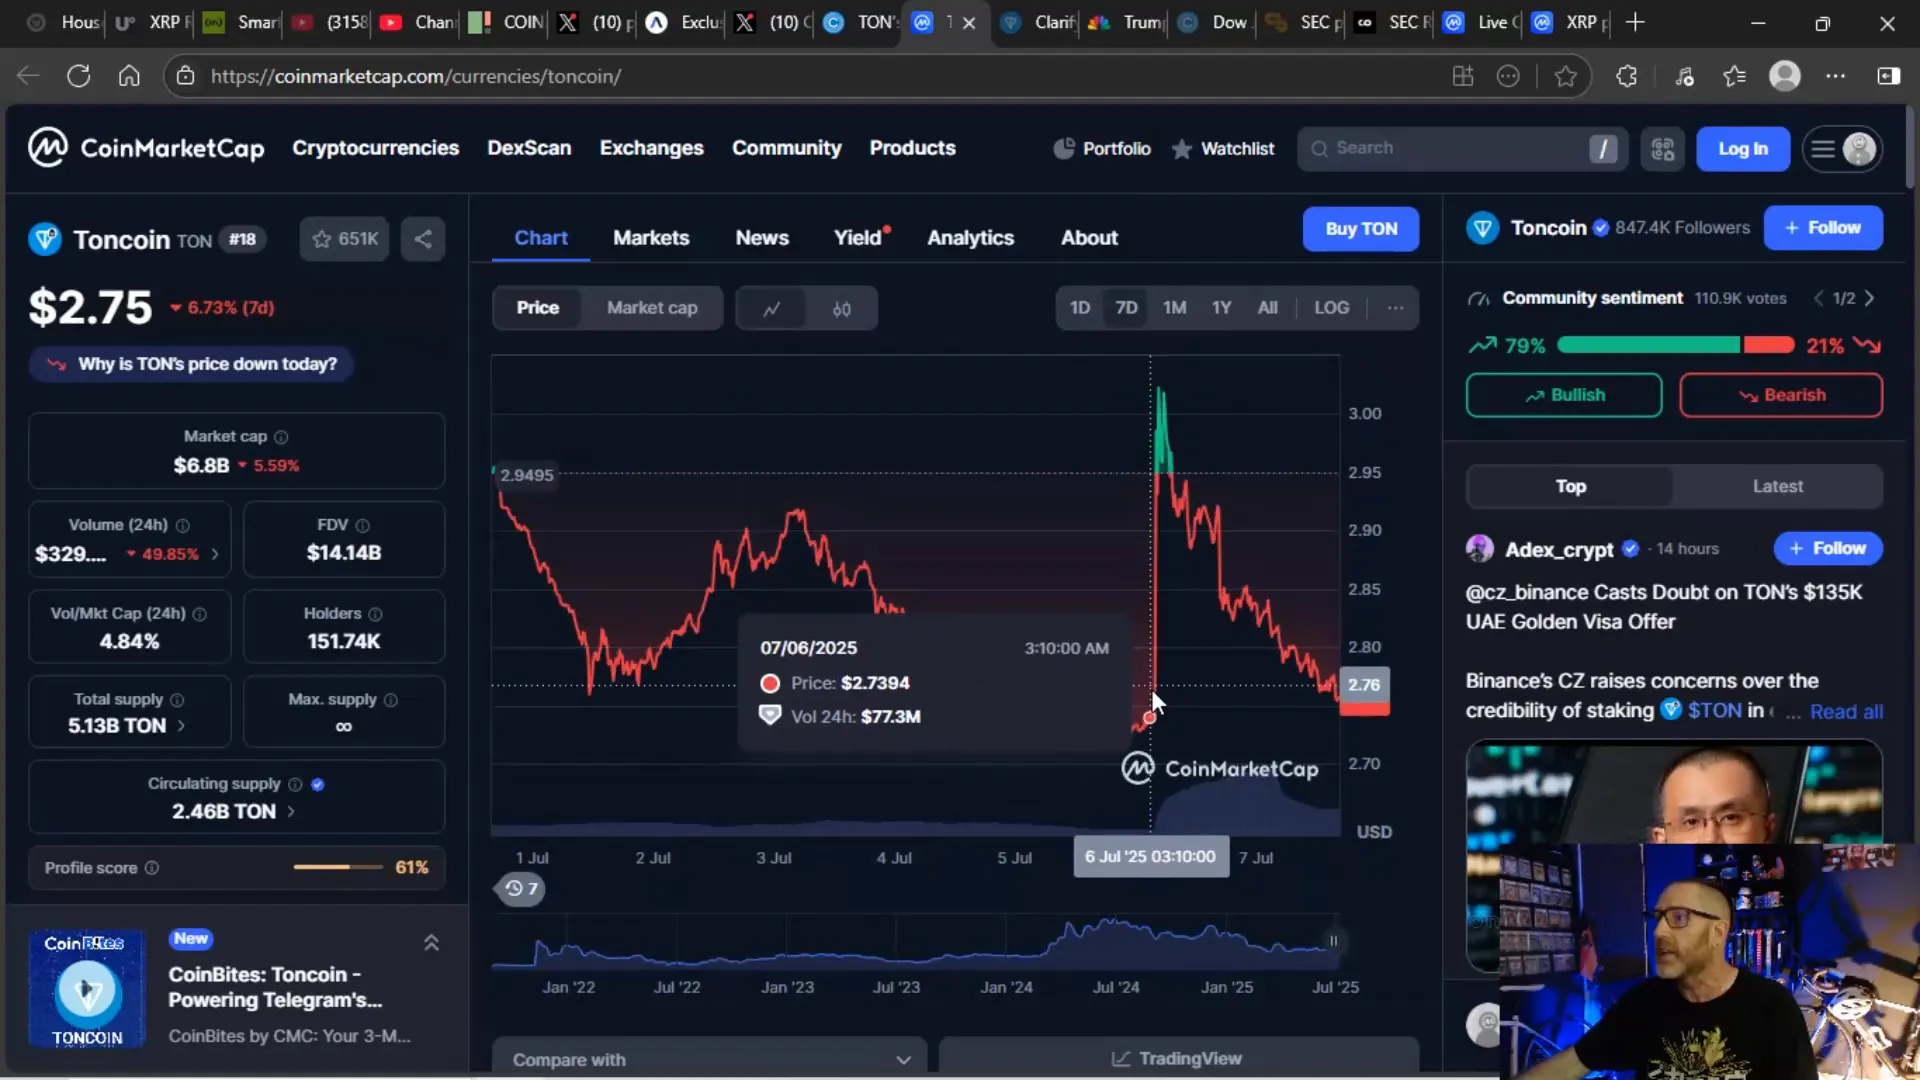Expand Circulating supply 2.46B TON chevron
The width and height of the screenshot is (1920, 1080).
[291, 812]
